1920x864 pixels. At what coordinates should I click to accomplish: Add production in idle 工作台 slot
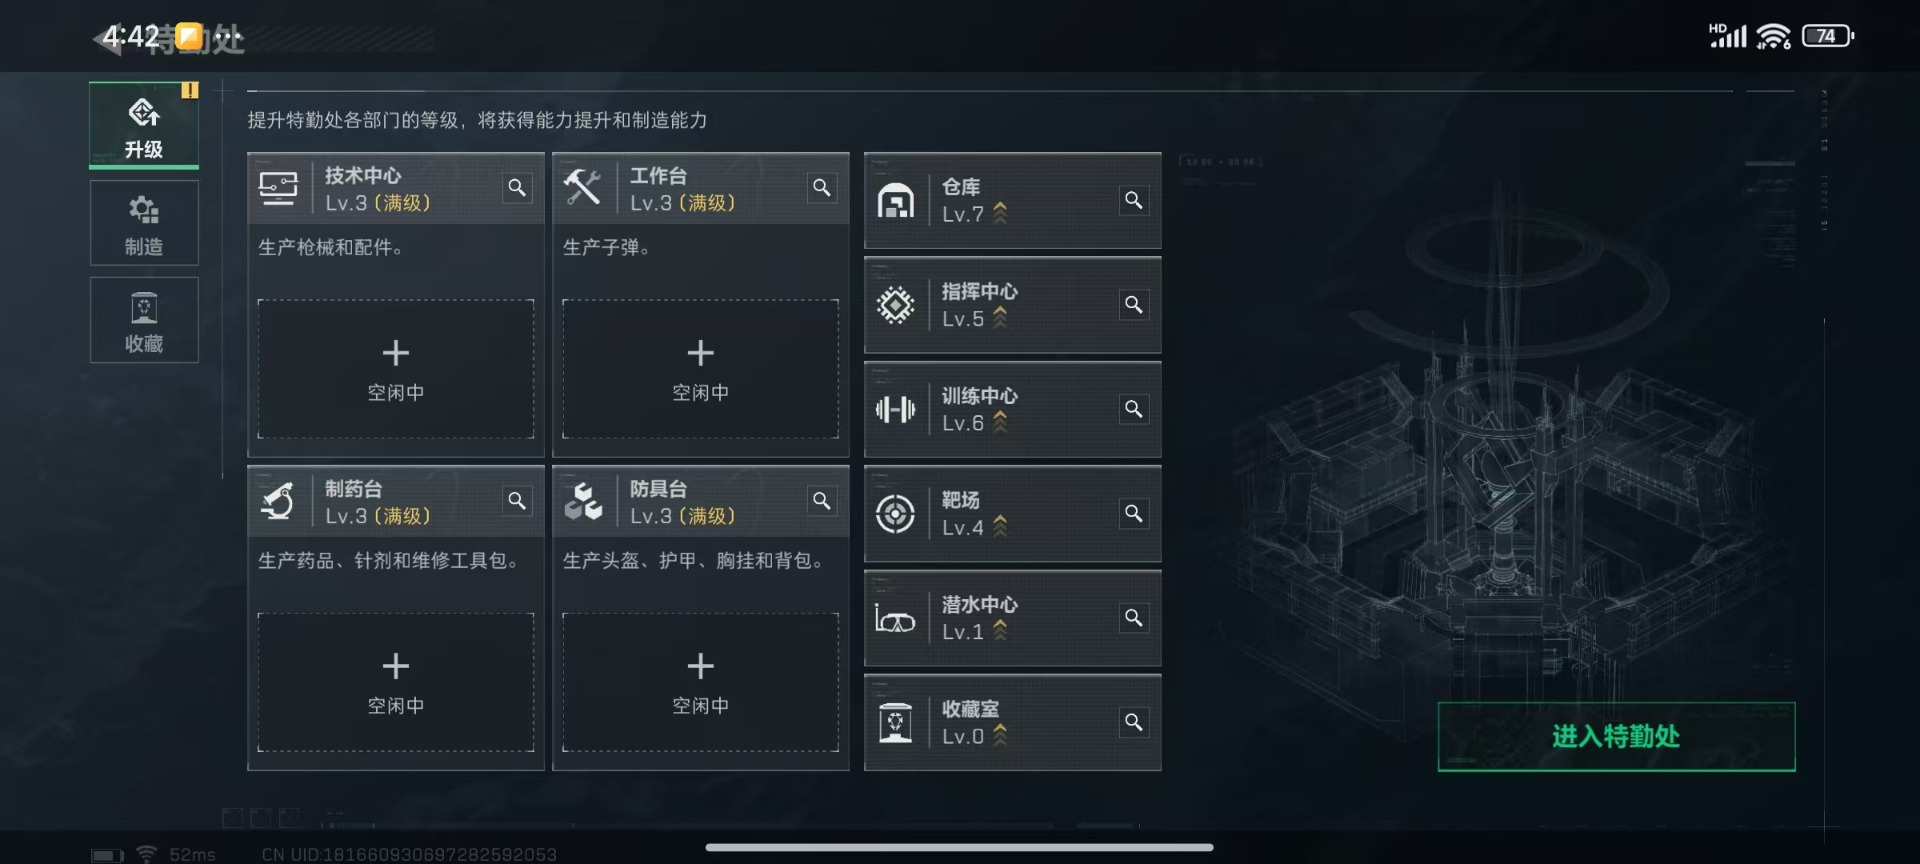pos(701,369)
